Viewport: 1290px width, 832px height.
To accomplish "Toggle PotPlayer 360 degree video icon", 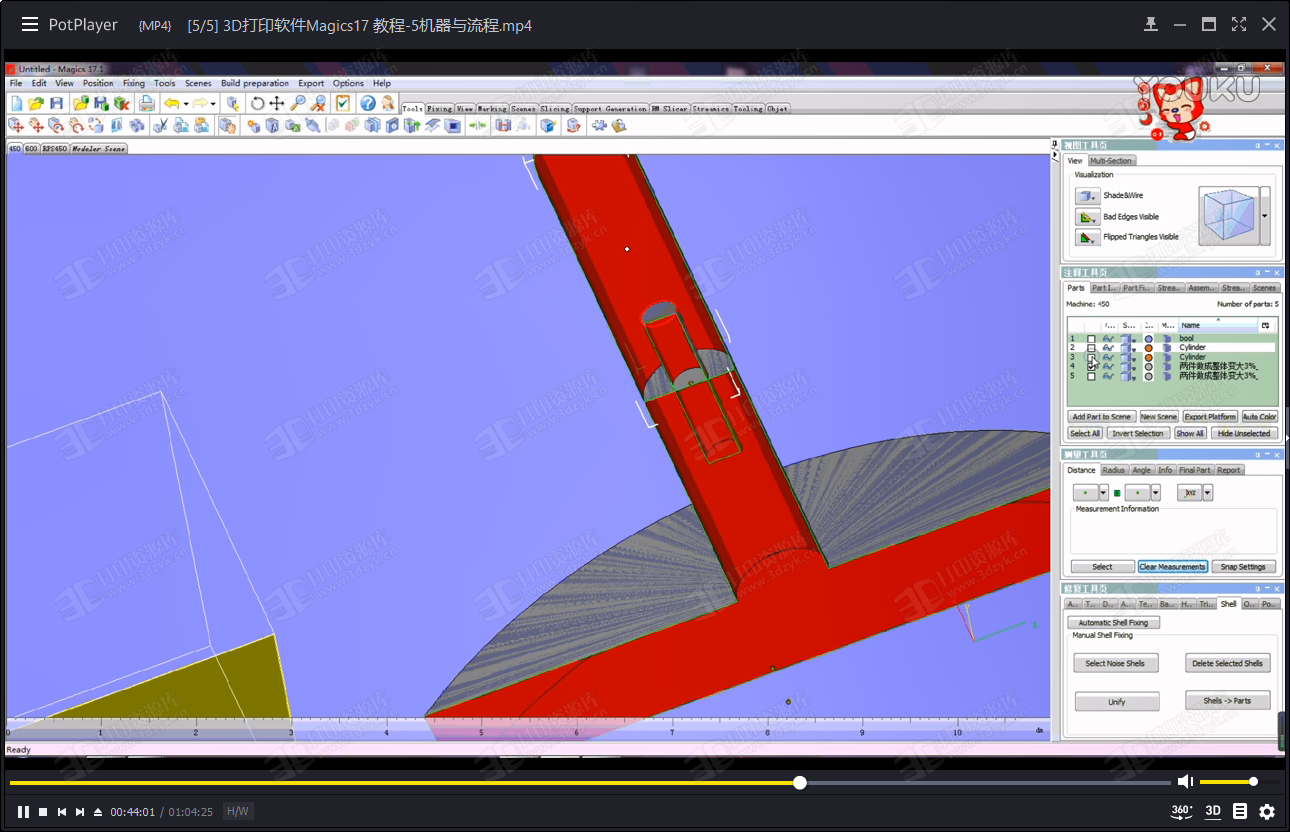I will tap(1182, 811).
